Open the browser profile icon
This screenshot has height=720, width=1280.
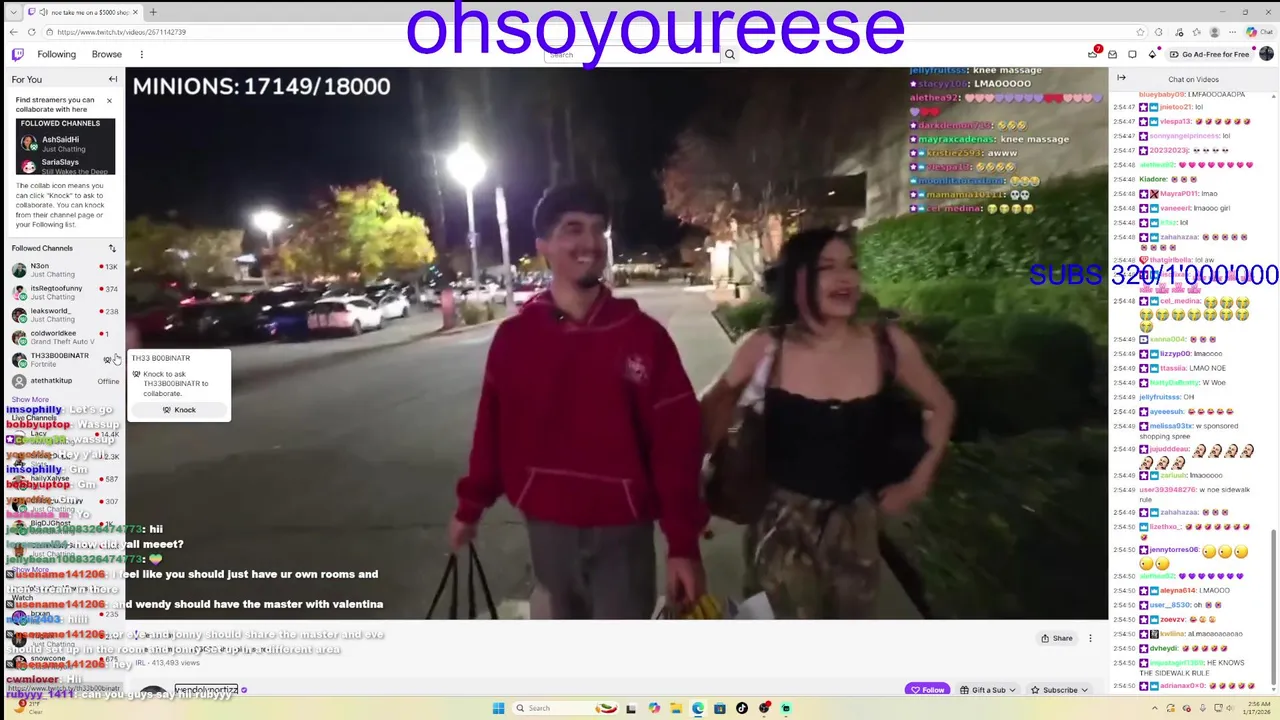tap(1214, 32)
